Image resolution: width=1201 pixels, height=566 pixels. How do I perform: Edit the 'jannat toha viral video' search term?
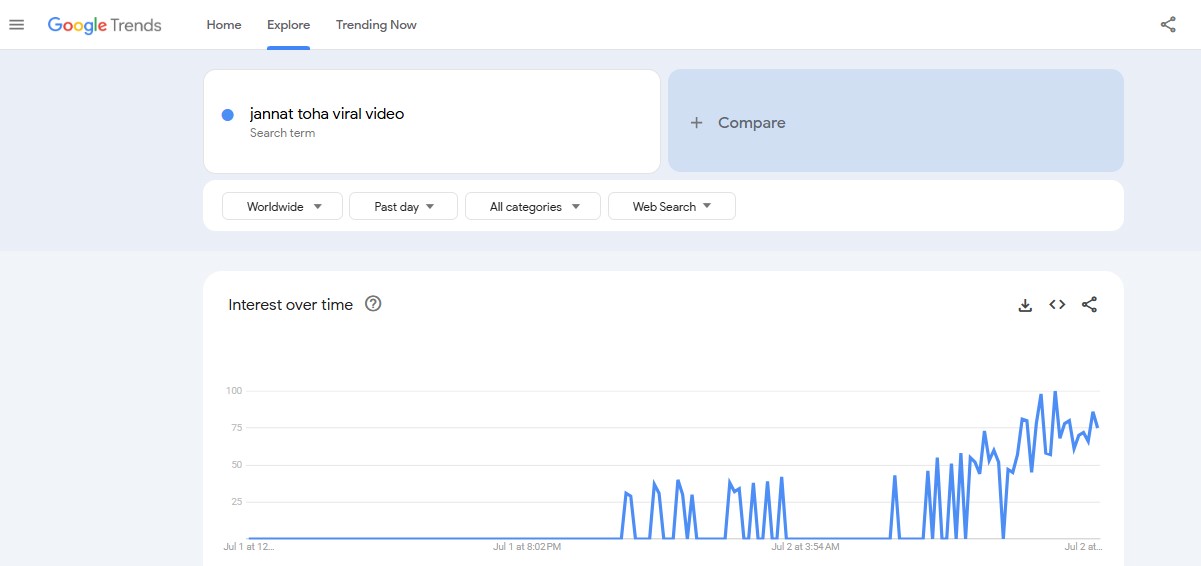click(x=327, y=114)
